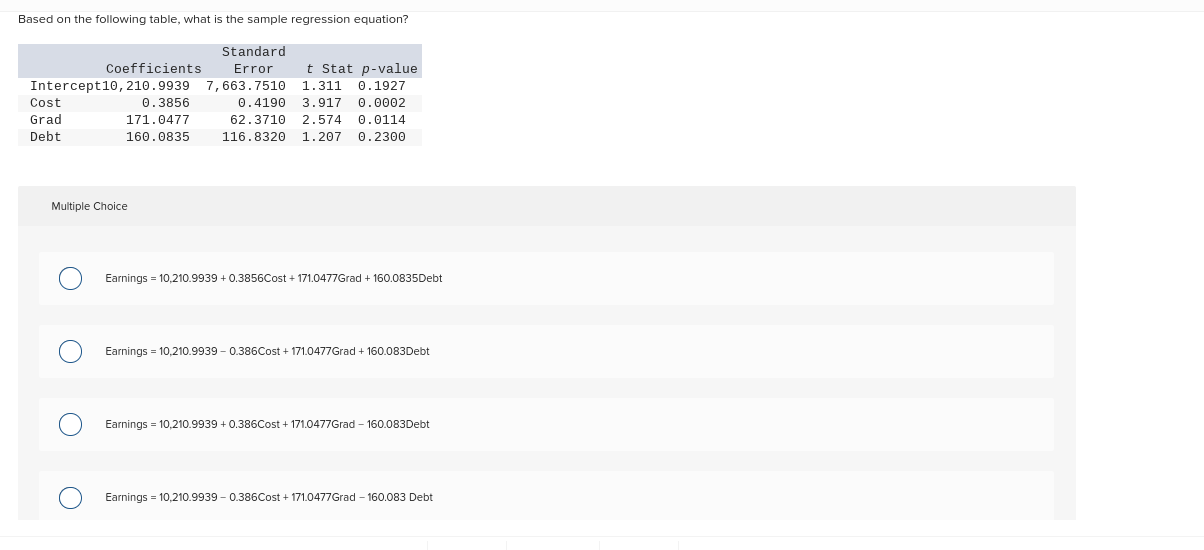The height and width of the screenshot is (550, 1204).
Task: Select option with −0.386Cost and +160.083Debt
Action: (x=70, y=351)
